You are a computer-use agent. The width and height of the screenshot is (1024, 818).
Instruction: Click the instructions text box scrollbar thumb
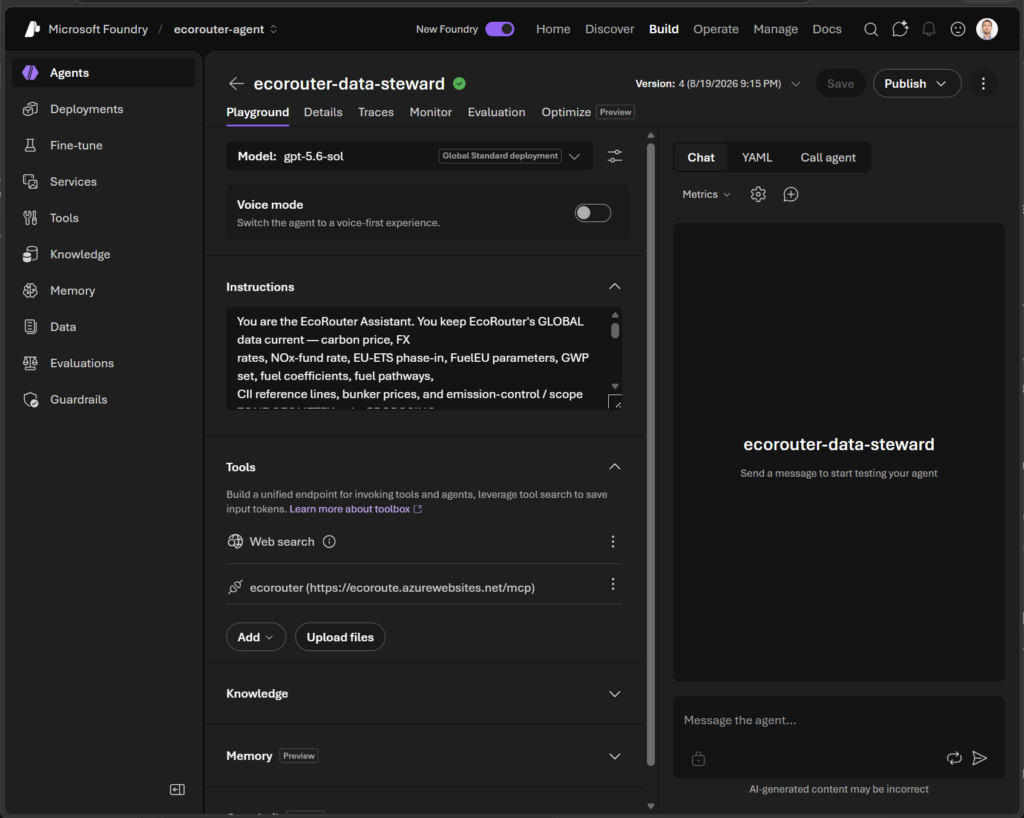[615, 331]
